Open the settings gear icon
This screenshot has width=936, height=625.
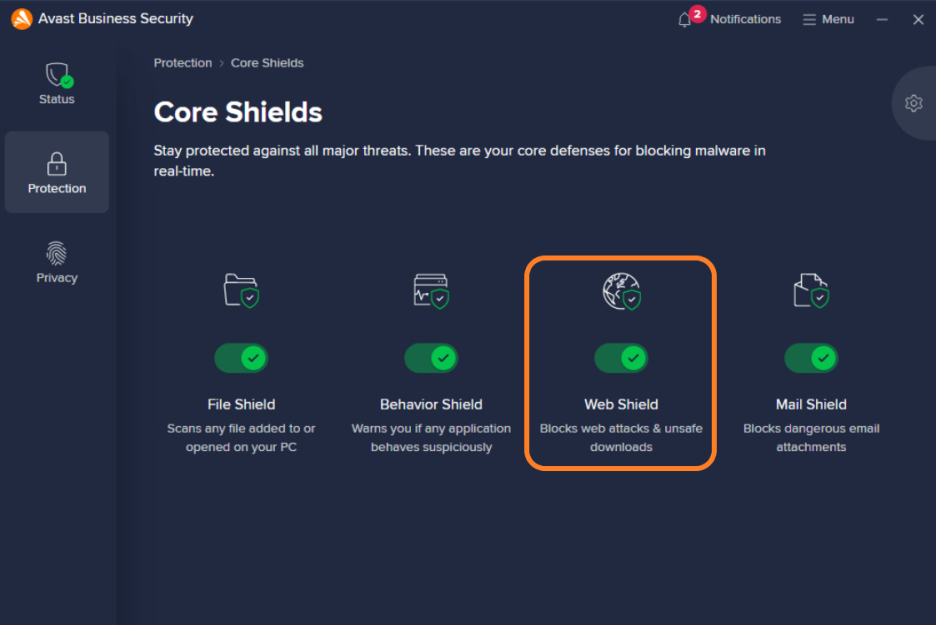coord(913,103)
